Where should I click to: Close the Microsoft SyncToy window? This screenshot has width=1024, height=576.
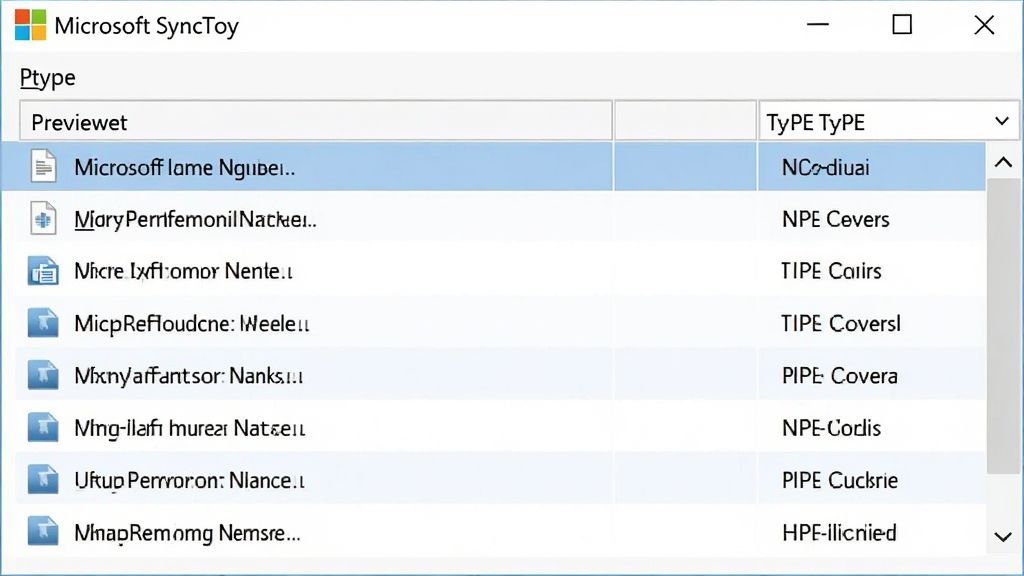pos(984,25)
